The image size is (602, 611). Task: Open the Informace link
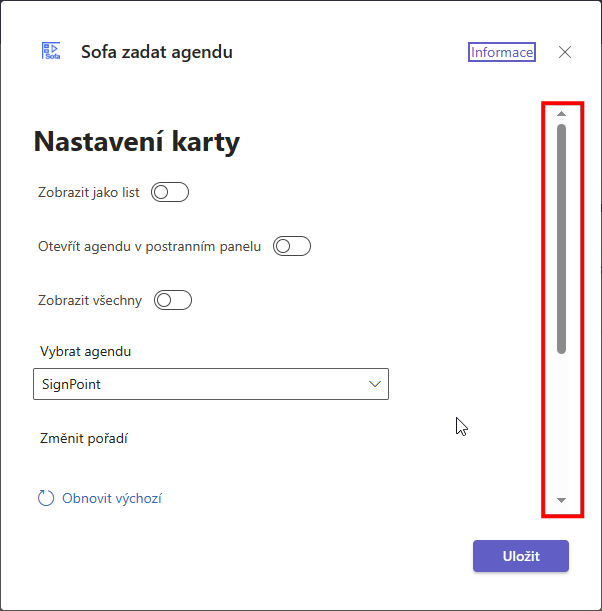click(502, 52)
